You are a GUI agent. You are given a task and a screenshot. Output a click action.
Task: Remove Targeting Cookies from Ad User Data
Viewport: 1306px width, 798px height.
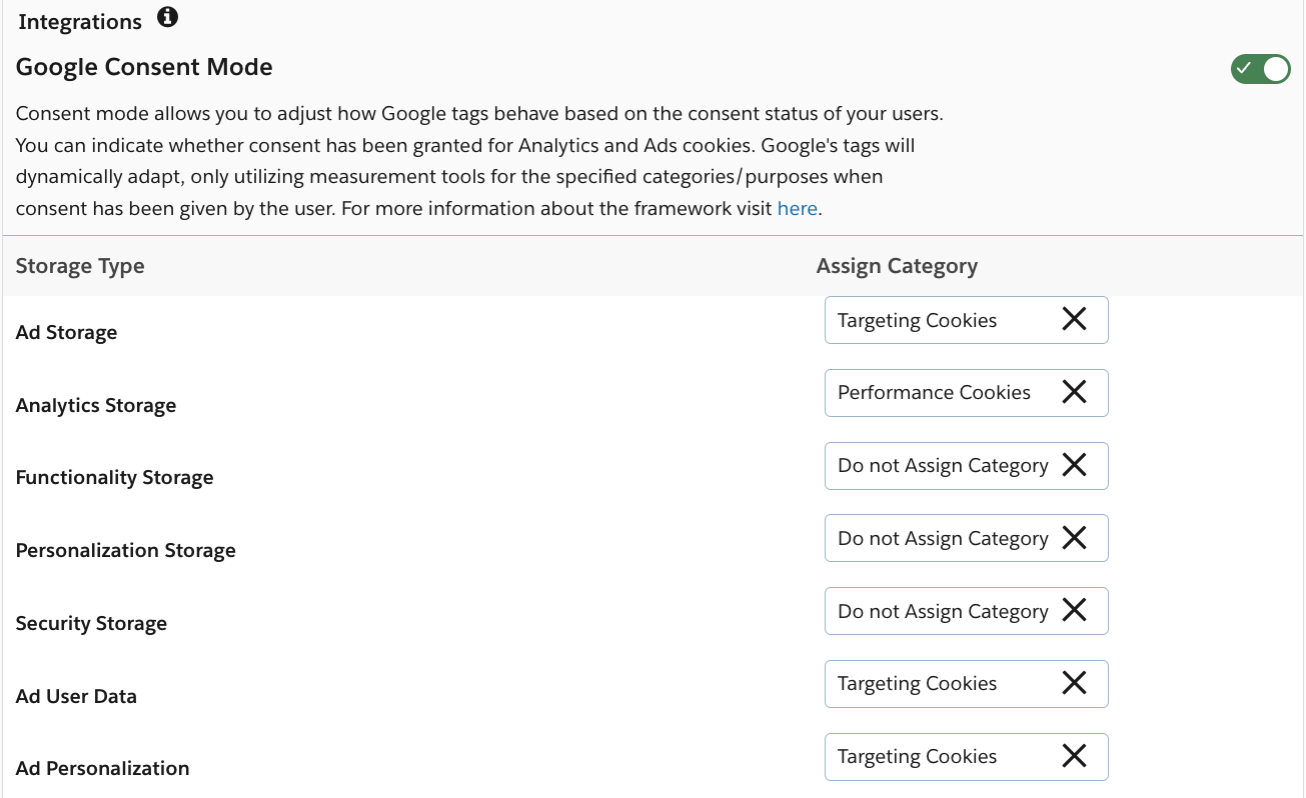[x=1074, y=683]
